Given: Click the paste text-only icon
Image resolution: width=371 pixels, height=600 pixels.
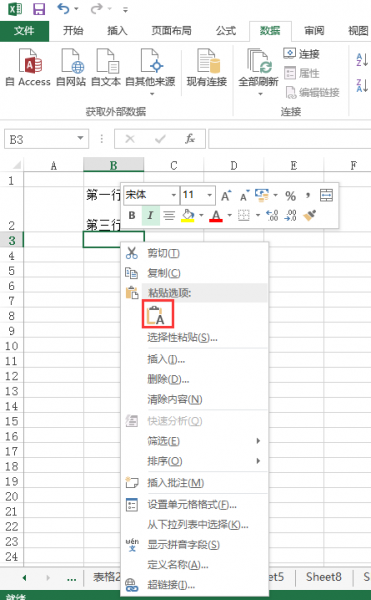Looking at the screenshot, I should coord(158,314).
